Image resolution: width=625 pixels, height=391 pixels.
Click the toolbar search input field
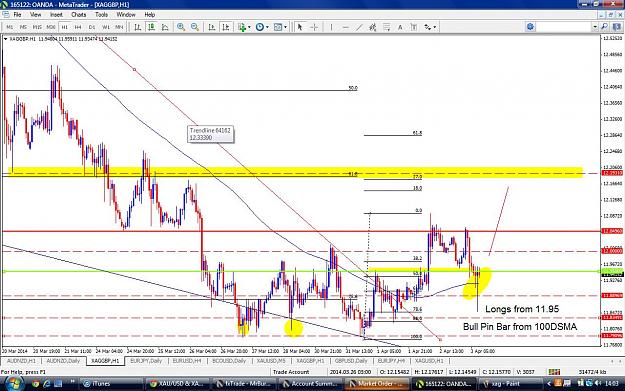tap(563, 27)
